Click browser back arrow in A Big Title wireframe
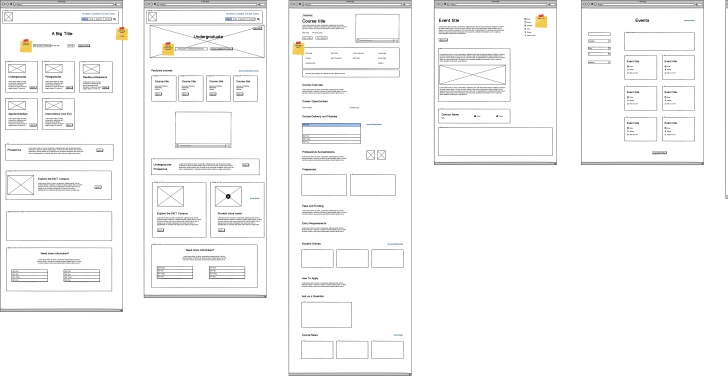728x376 pixels. pyautogui.click(x=3, y=4)
